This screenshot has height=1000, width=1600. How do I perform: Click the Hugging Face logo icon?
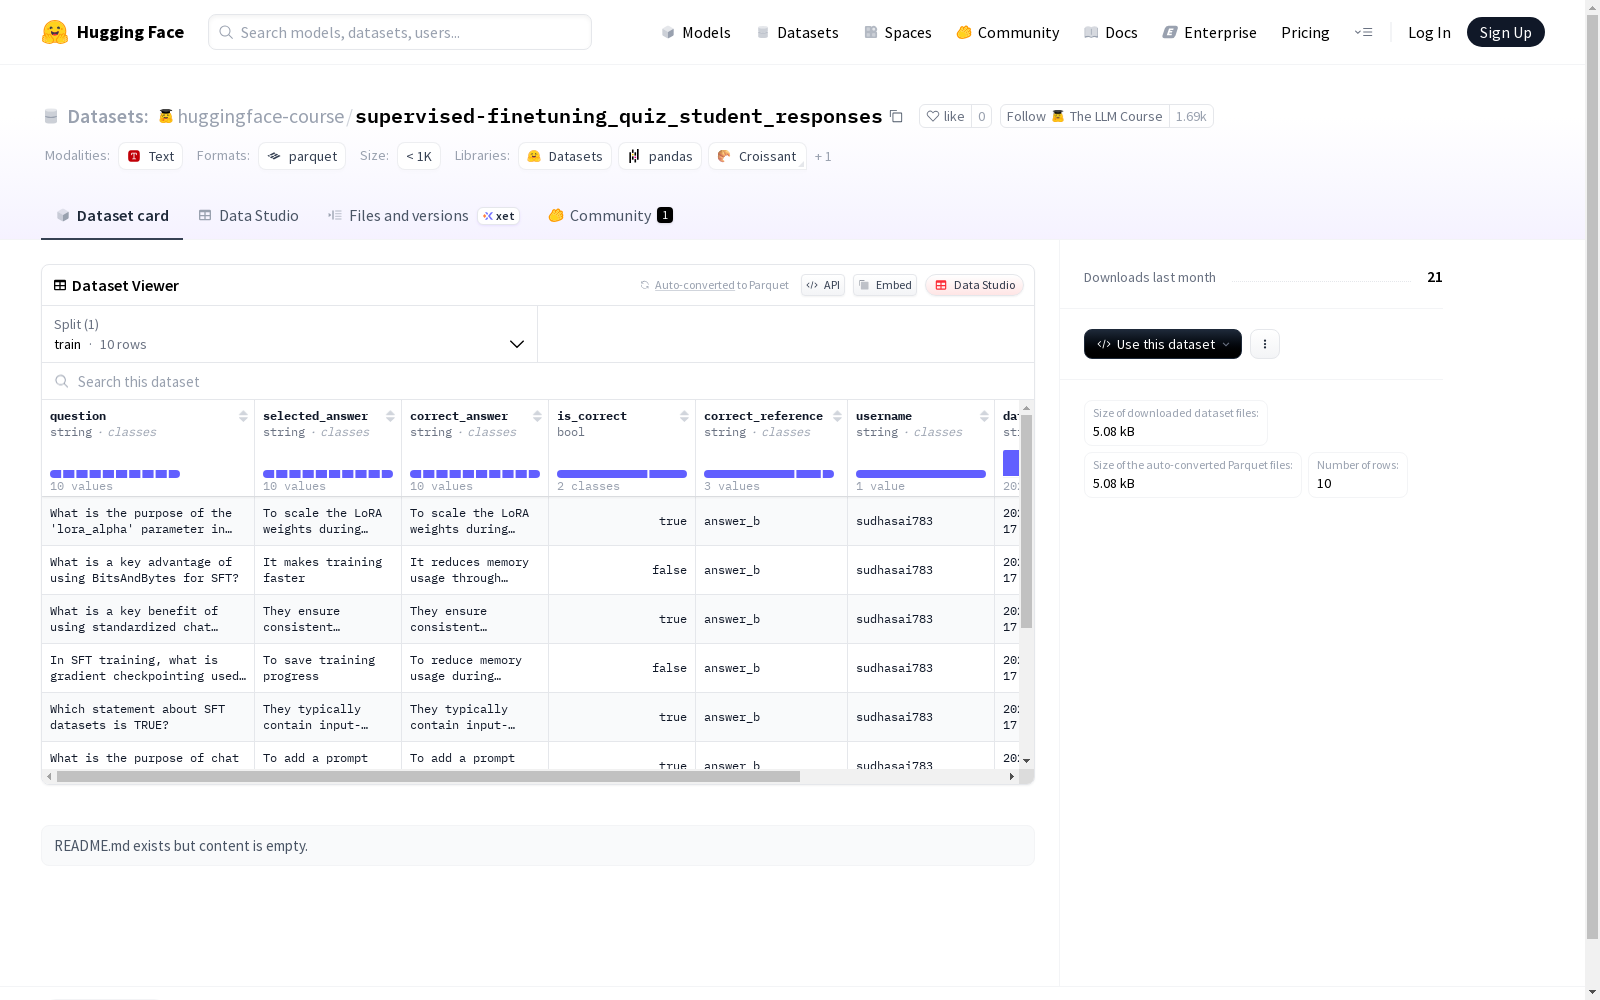click(x=55, y=32)
